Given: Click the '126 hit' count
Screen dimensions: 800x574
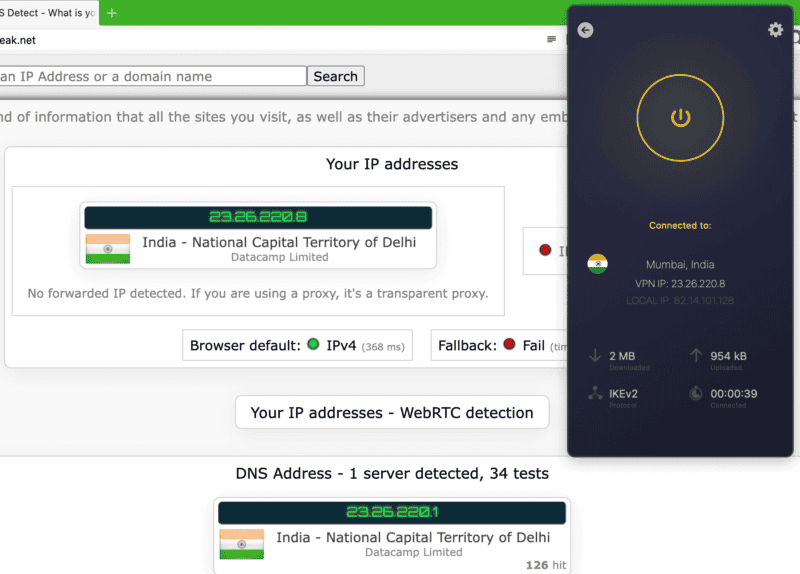Looking at the screenshot, I should tap(546, 565).
